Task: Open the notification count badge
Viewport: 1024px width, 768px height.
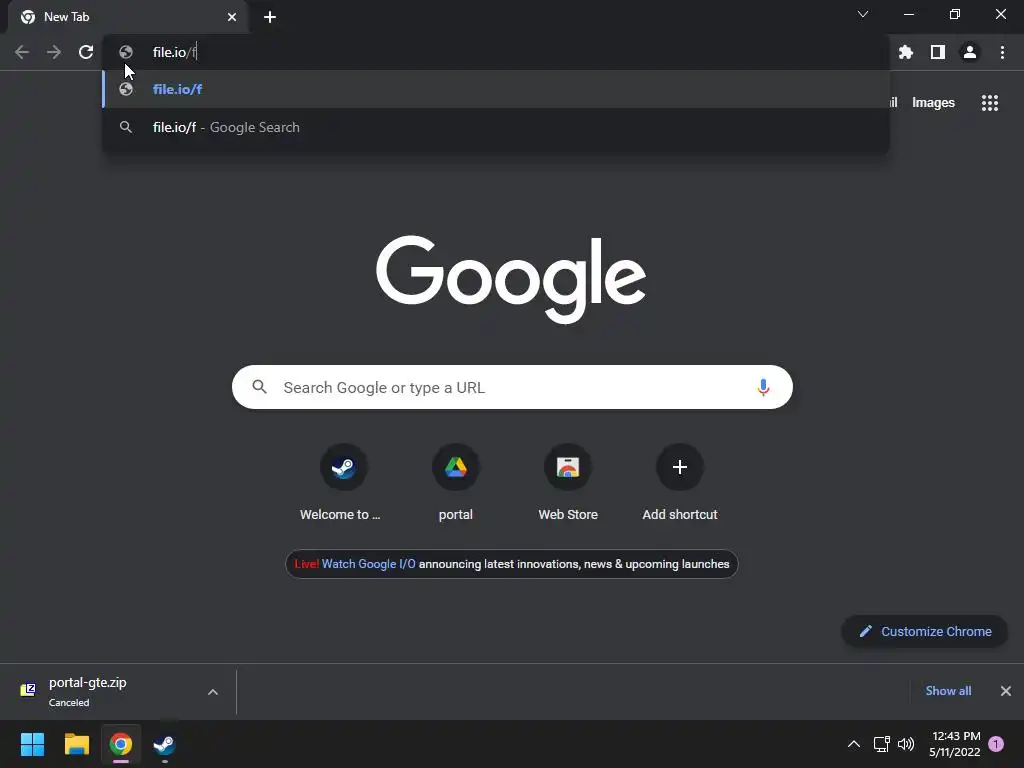Action: click(996, 744)
